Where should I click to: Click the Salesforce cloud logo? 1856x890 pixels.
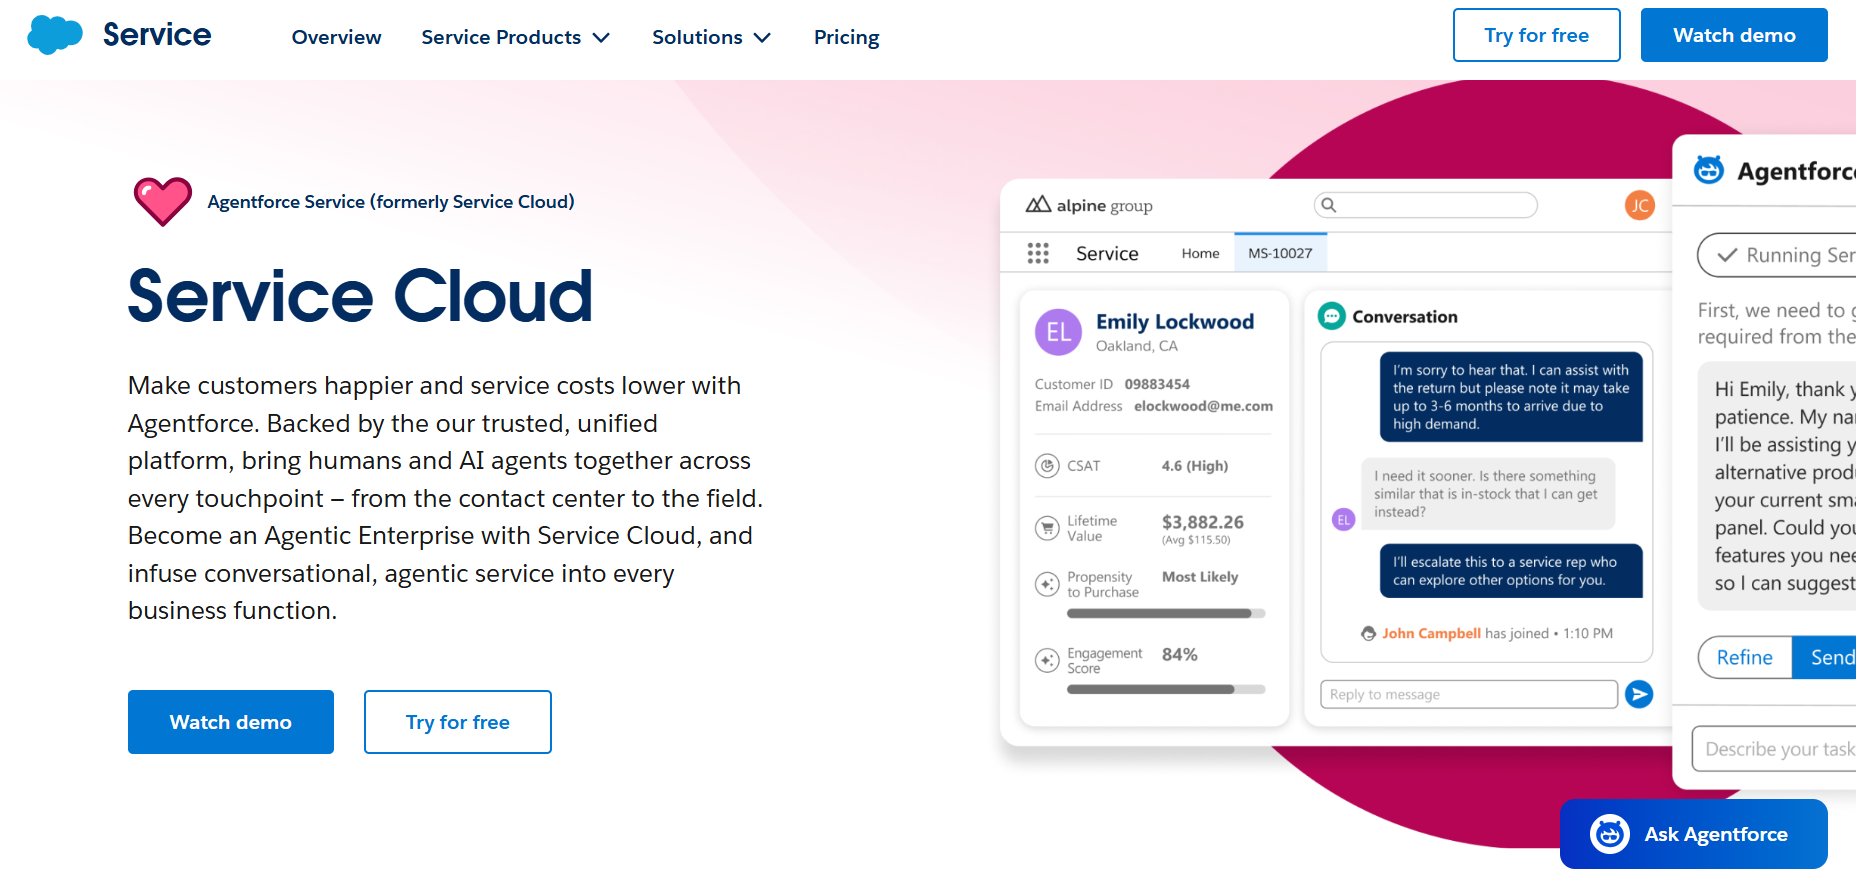click(x=55, y=35)
